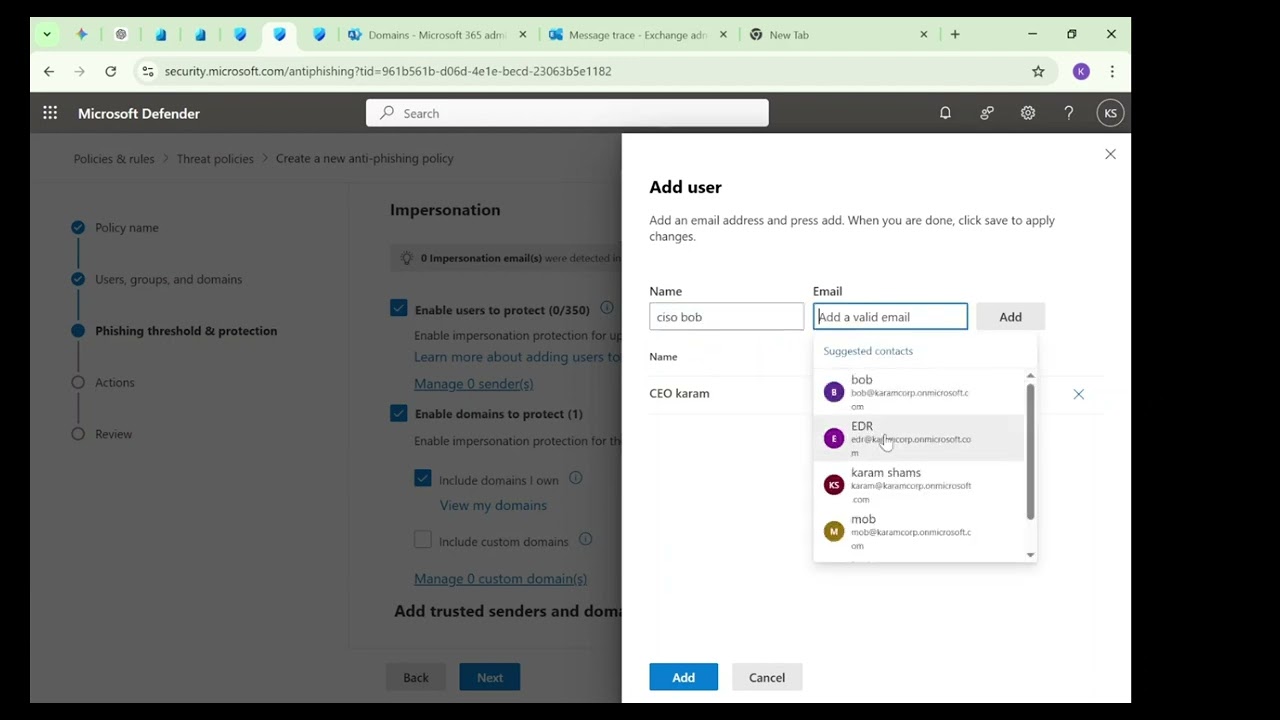This screenshot has height=720, width=1280.
Task: Open the community people icon in header
Action: [x=987, y=113]
